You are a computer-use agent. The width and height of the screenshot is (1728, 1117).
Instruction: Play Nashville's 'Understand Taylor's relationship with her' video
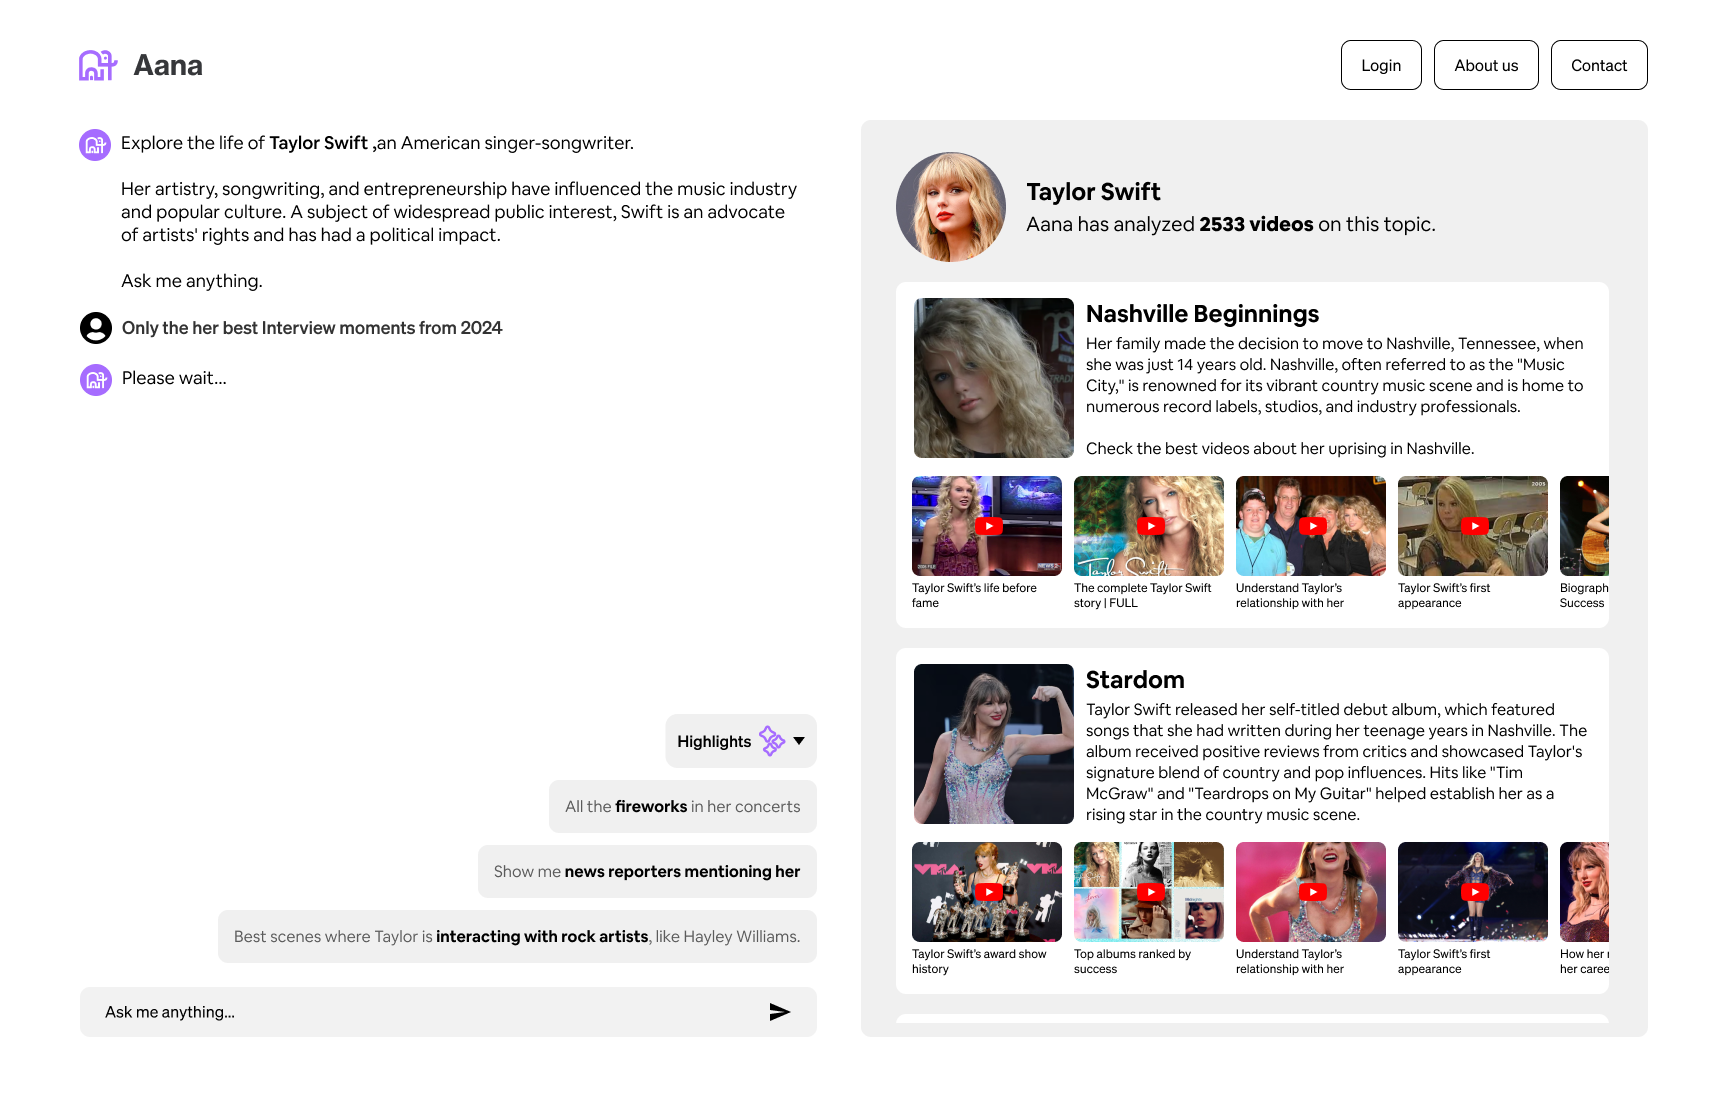[1311, 526]
